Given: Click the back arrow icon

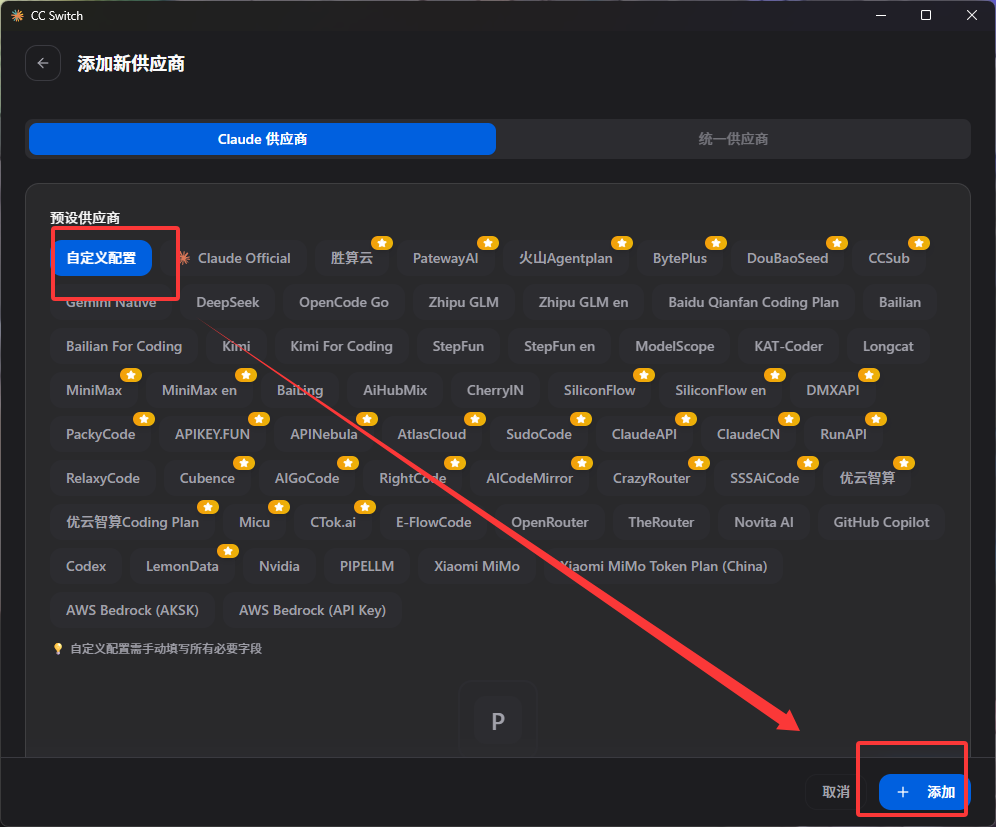Looking at the screenshot, I should (43, 63).
